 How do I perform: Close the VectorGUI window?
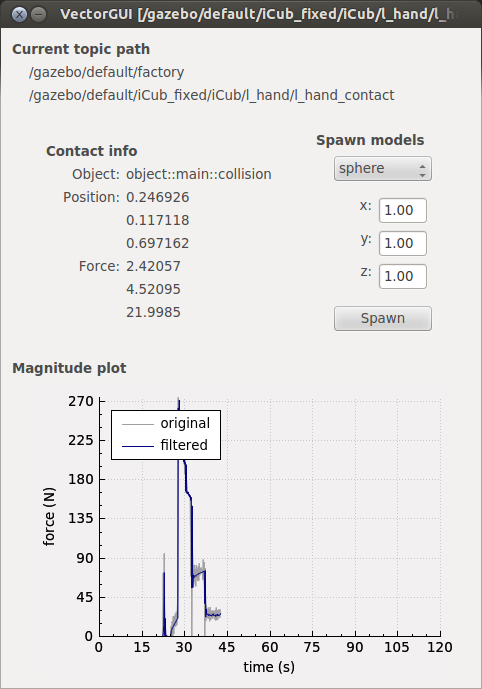(19, 15)
